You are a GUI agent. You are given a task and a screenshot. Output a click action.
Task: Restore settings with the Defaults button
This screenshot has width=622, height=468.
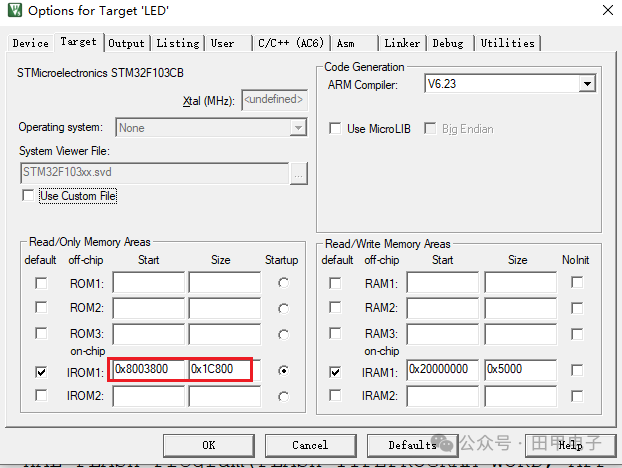coord(413,445)
